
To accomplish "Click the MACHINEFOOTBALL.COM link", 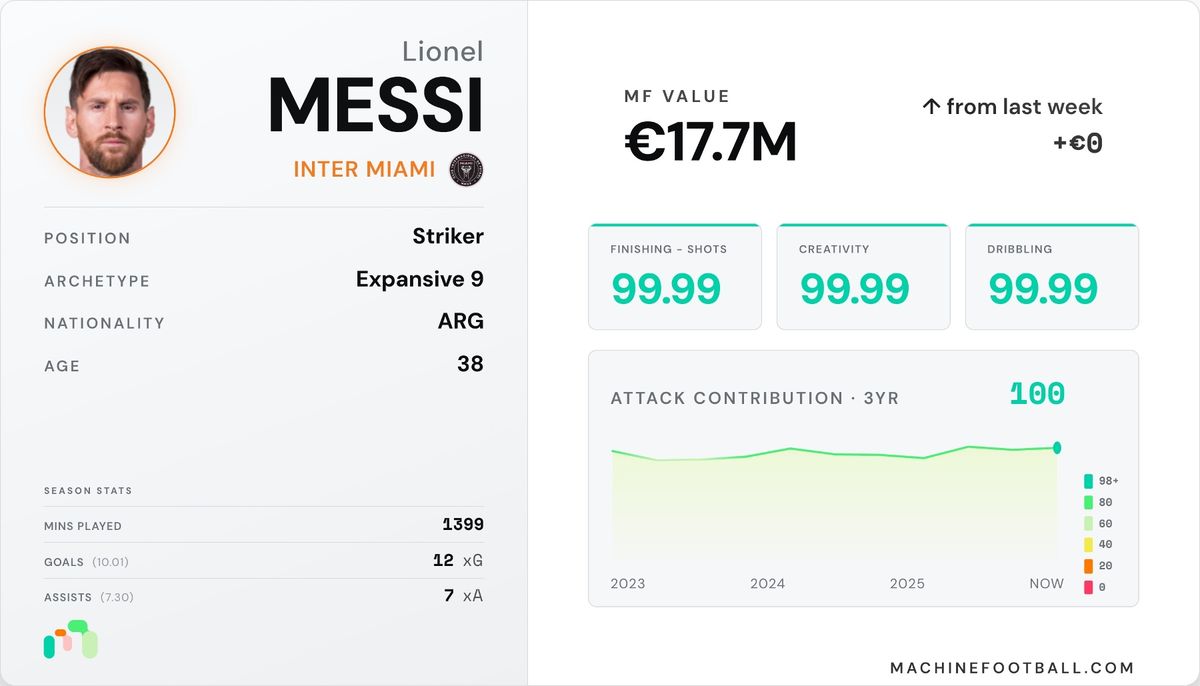I will click(x=1012, y=668).
